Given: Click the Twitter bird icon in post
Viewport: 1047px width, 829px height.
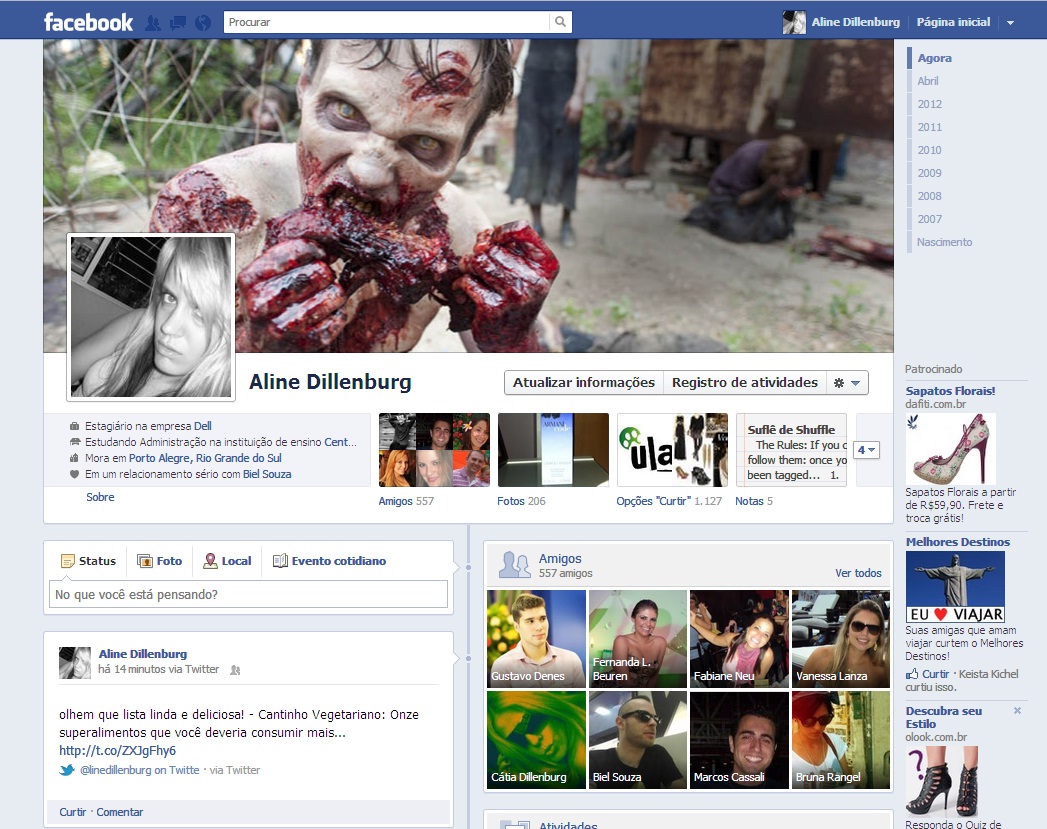Looking at the screenshot, I should click(x=67, y=770).
